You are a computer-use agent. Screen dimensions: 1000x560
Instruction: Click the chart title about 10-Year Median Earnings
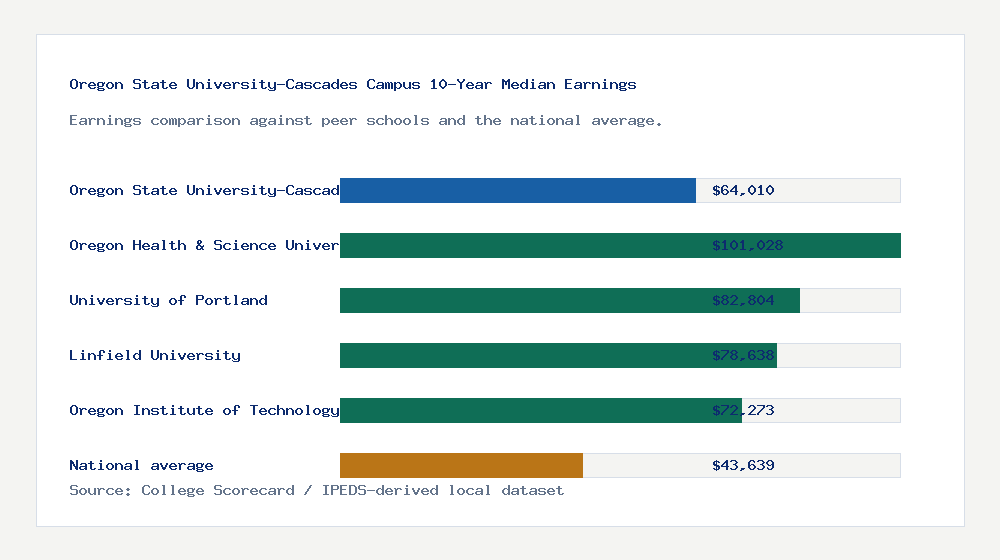click(x=353, y=84)
